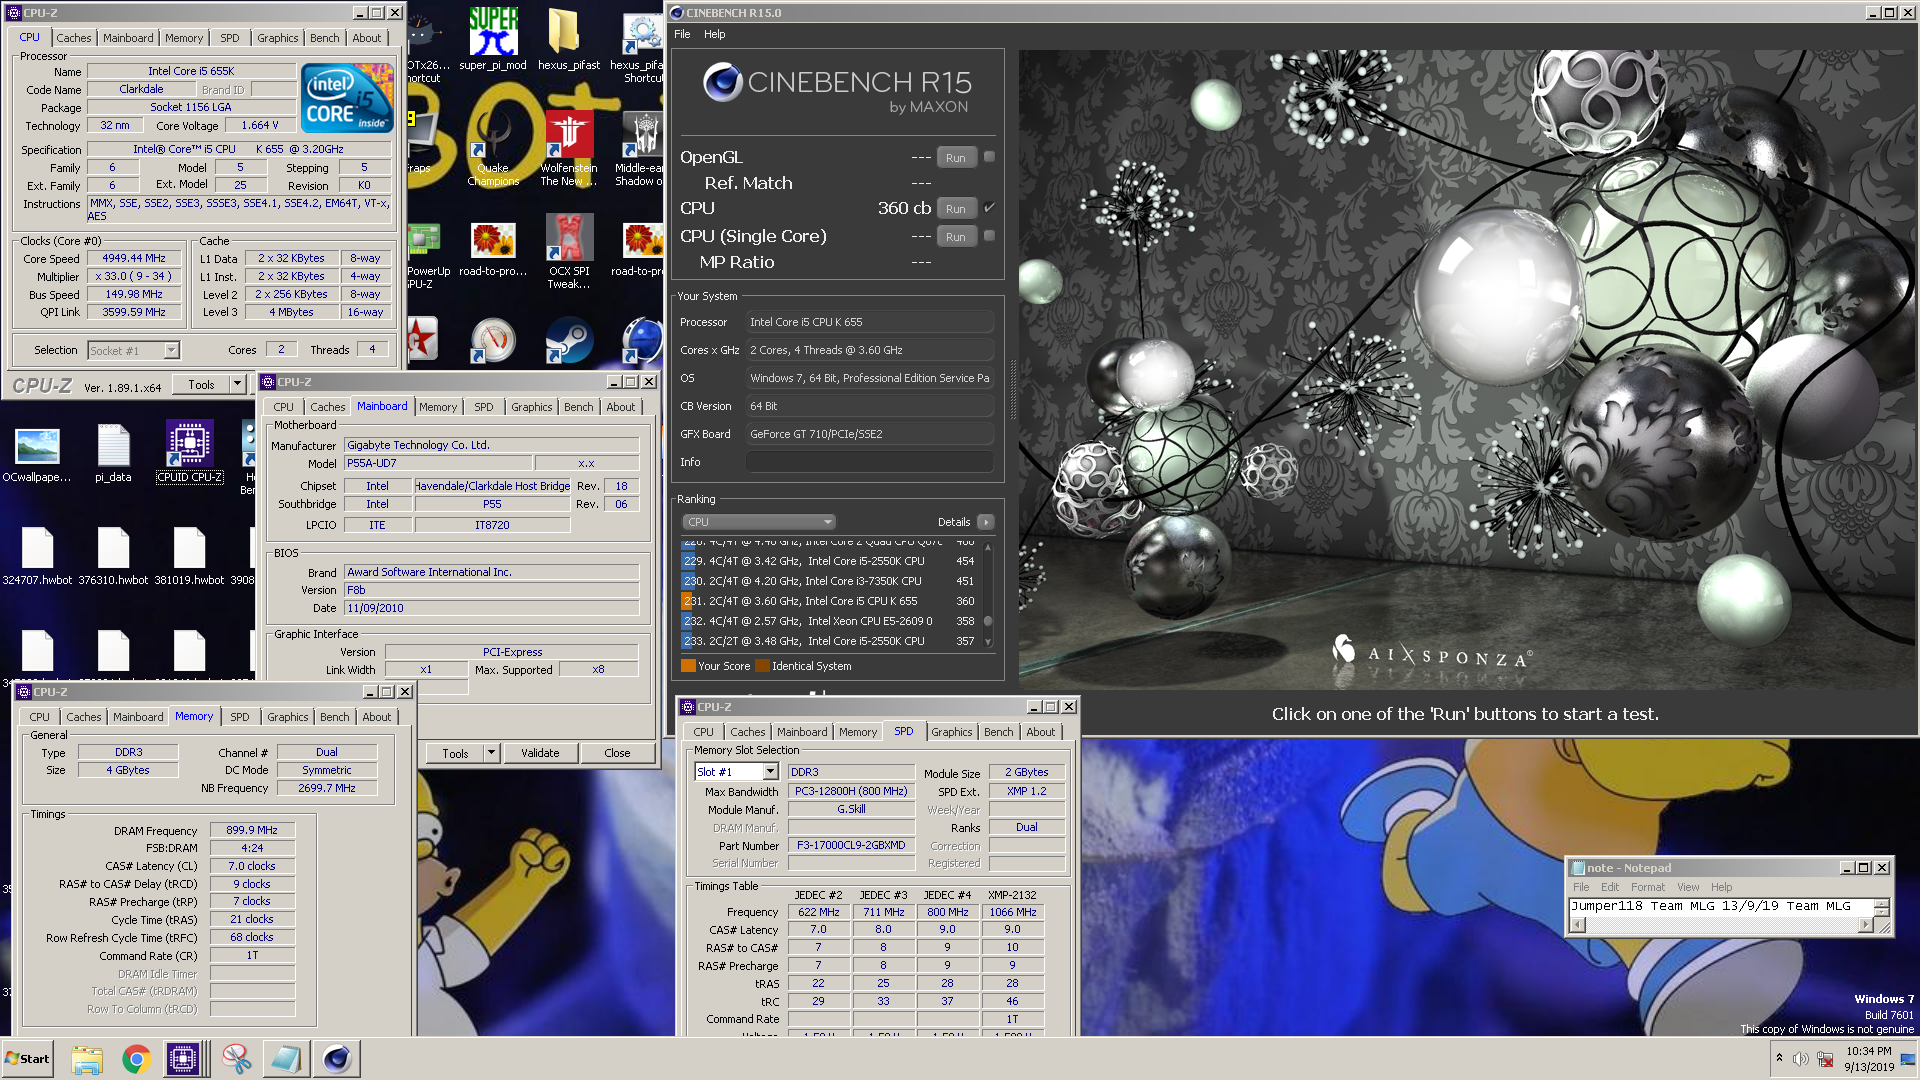Viewport: 1920px width, 1080px height.
Task: Toggle the CPU test checkbox in Cinebench
Action: coord(989,208)
